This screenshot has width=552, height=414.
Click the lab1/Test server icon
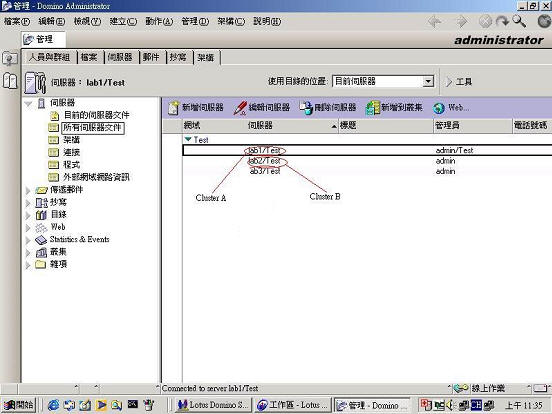[35, 82]
